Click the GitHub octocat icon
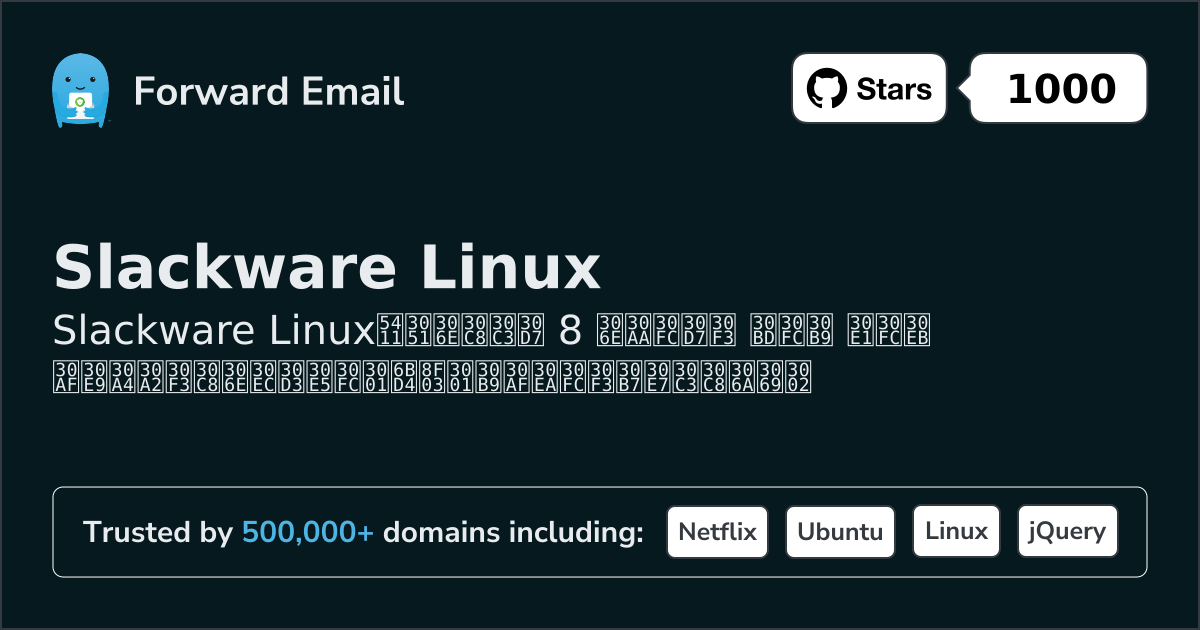This screenshot has width=1200, height=630. [x=828, y=88]
